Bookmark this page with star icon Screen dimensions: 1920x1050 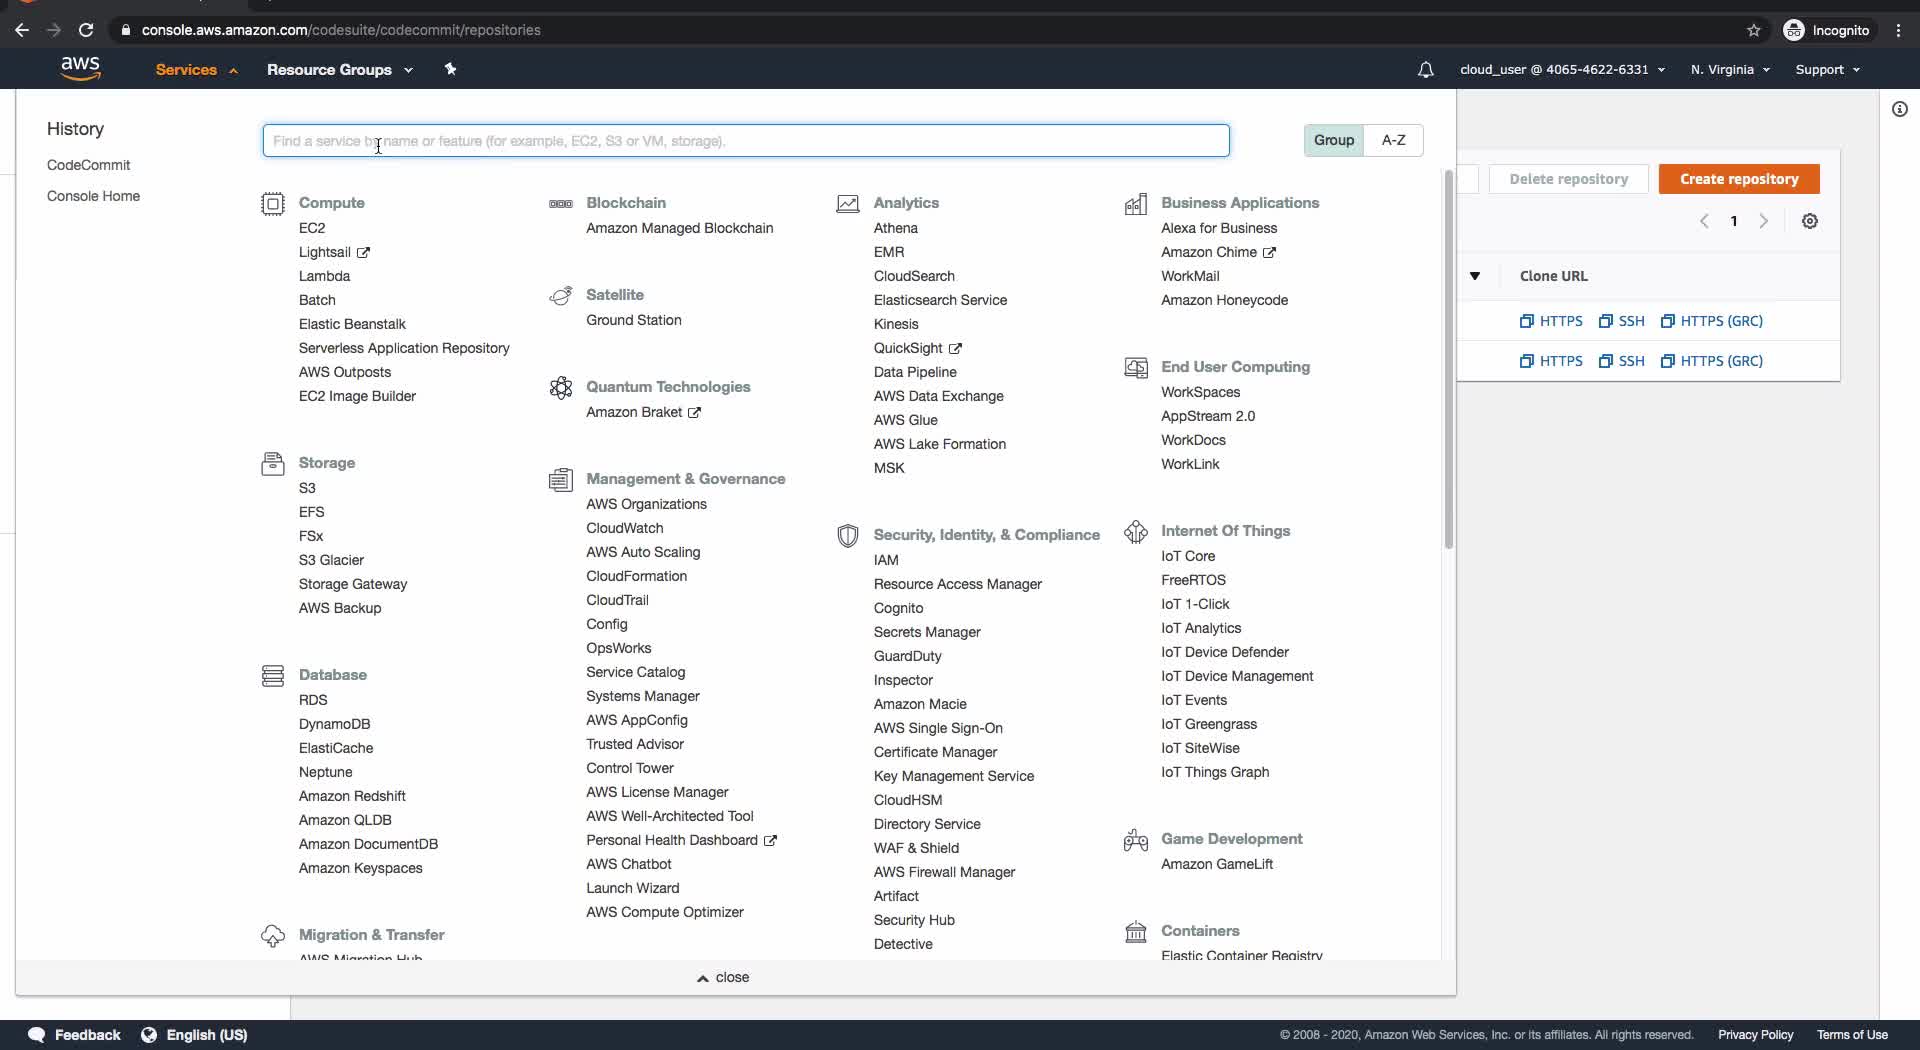[x=1753, y=30]
